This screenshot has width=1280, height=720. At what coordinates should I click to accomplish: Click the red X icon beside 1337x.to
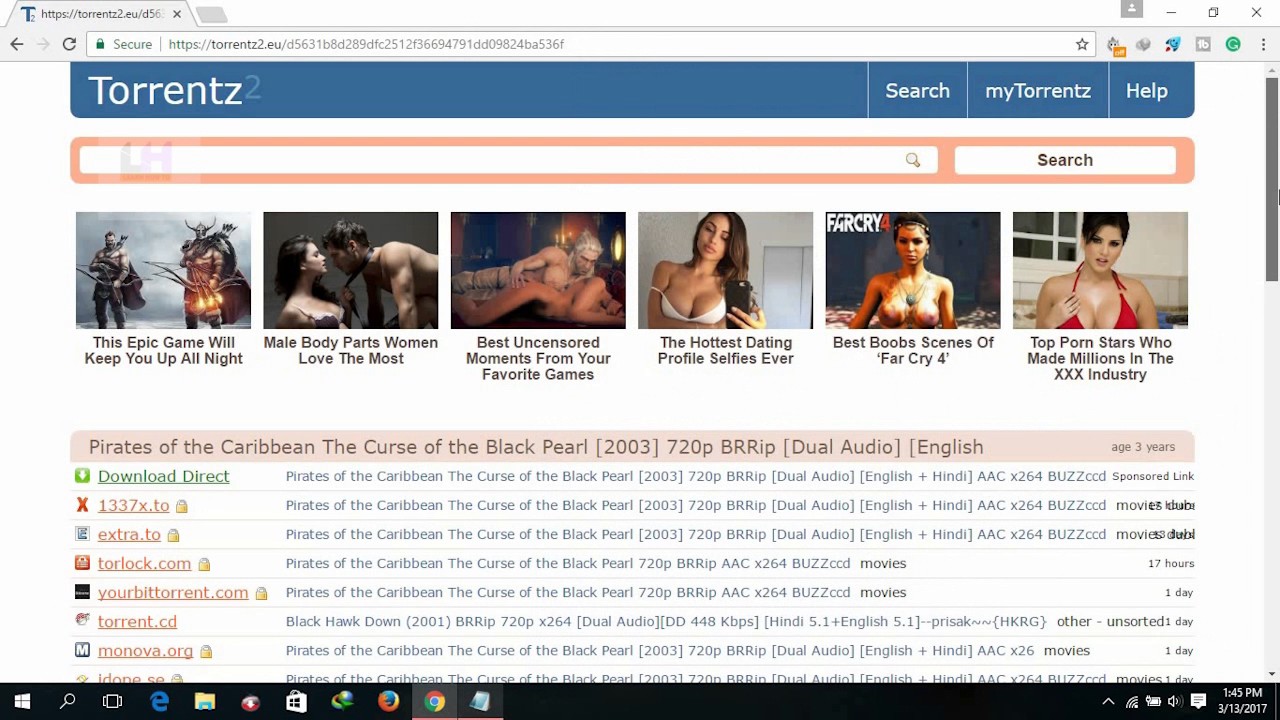pyautogui.click(x=82, y=505)
